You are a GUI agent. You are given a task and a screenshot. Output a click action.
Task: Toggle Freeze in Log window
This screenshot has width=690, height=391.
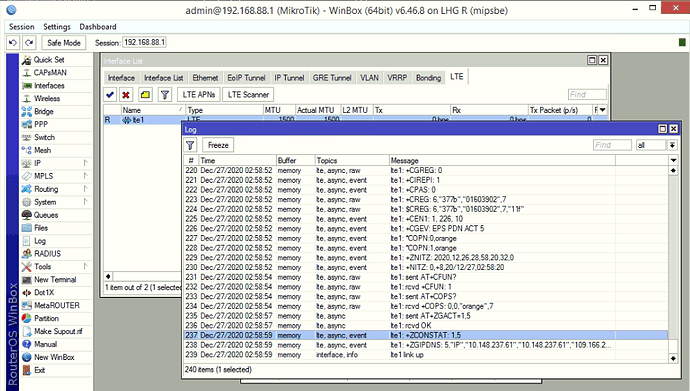point(218,145)
